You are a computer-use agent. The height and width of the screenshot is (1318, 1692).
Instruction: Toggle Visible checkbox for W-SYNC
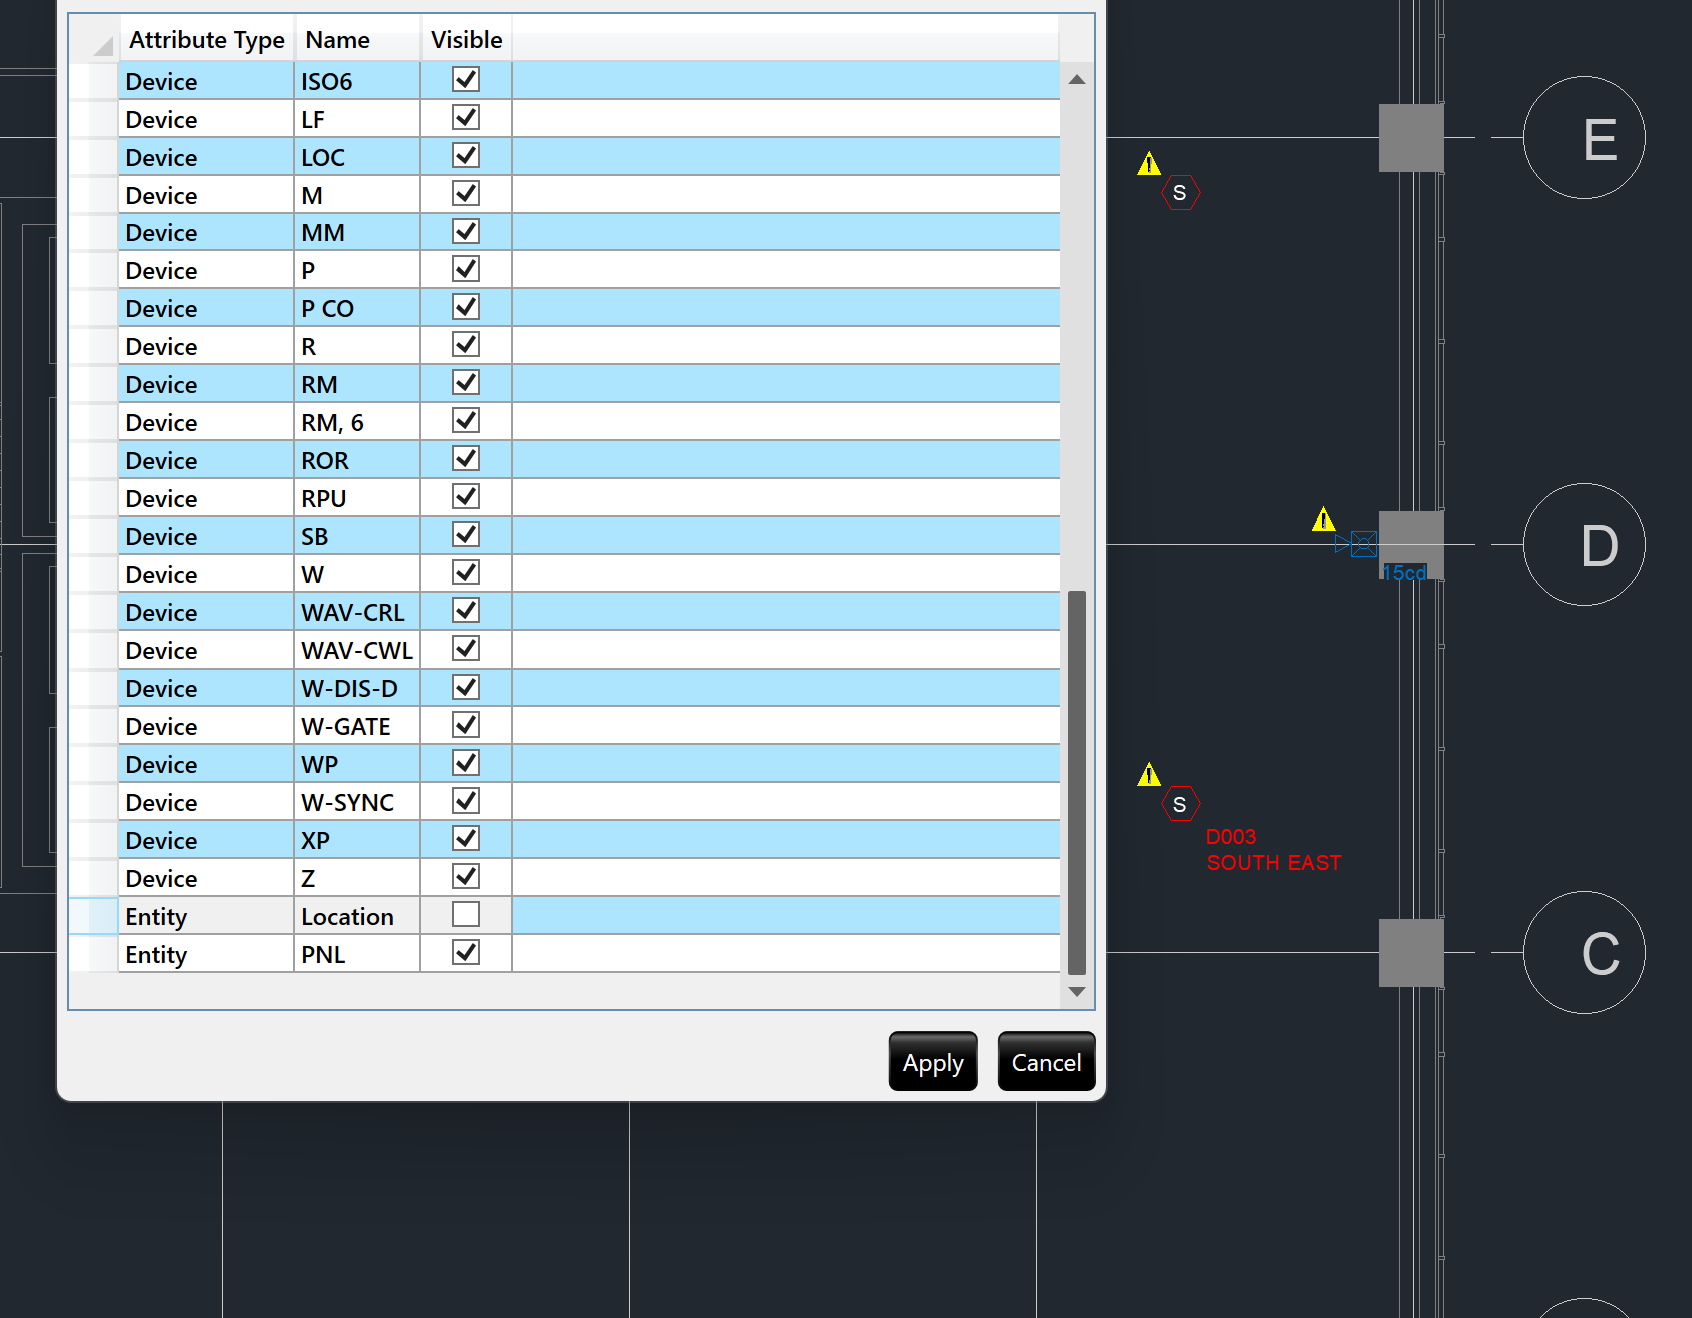pyautogui.click(x=466, y=800)
